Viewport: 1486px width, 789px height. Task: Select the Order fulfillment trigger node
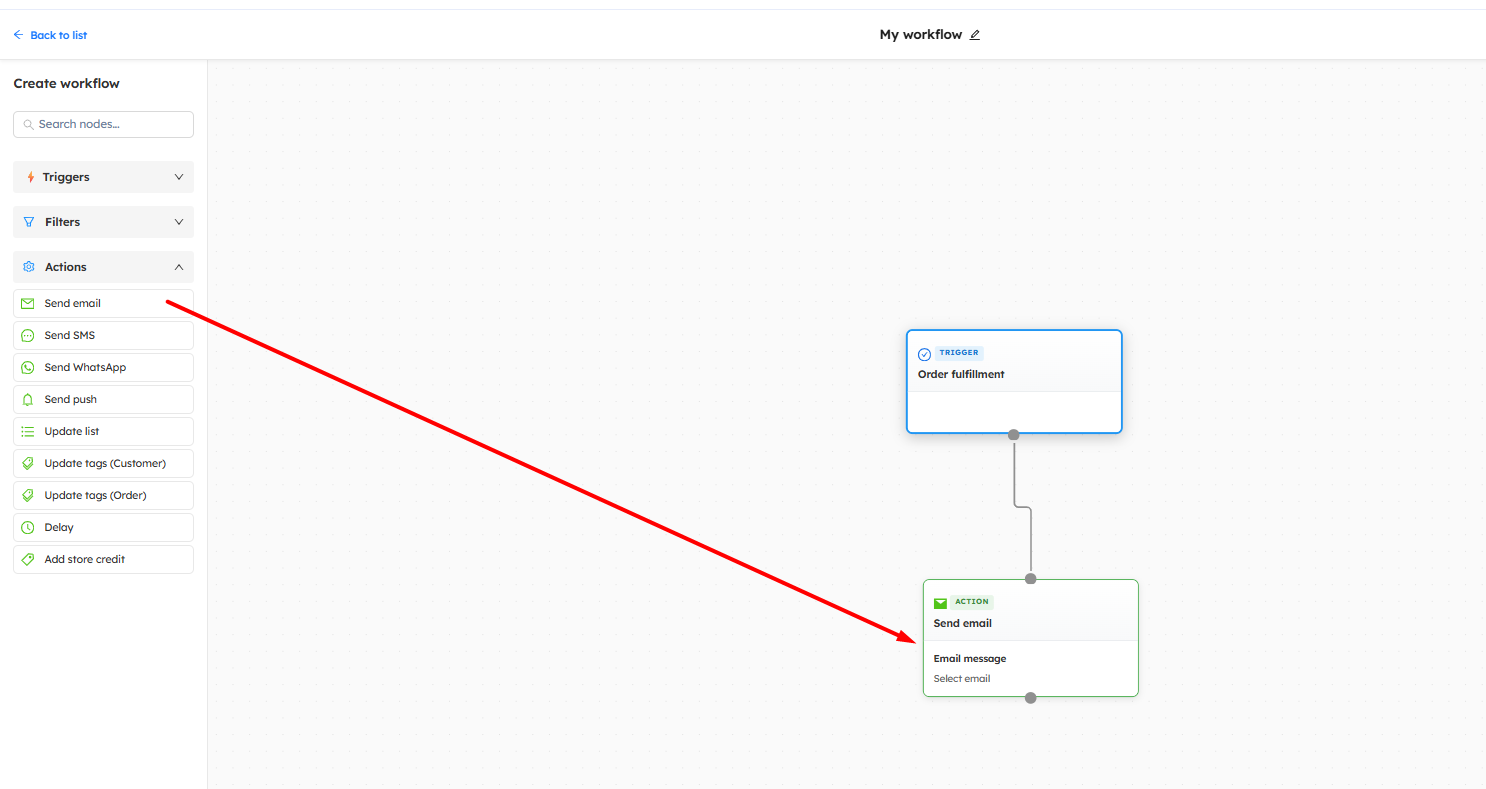pyautogui.click(x=1014, y=375)
